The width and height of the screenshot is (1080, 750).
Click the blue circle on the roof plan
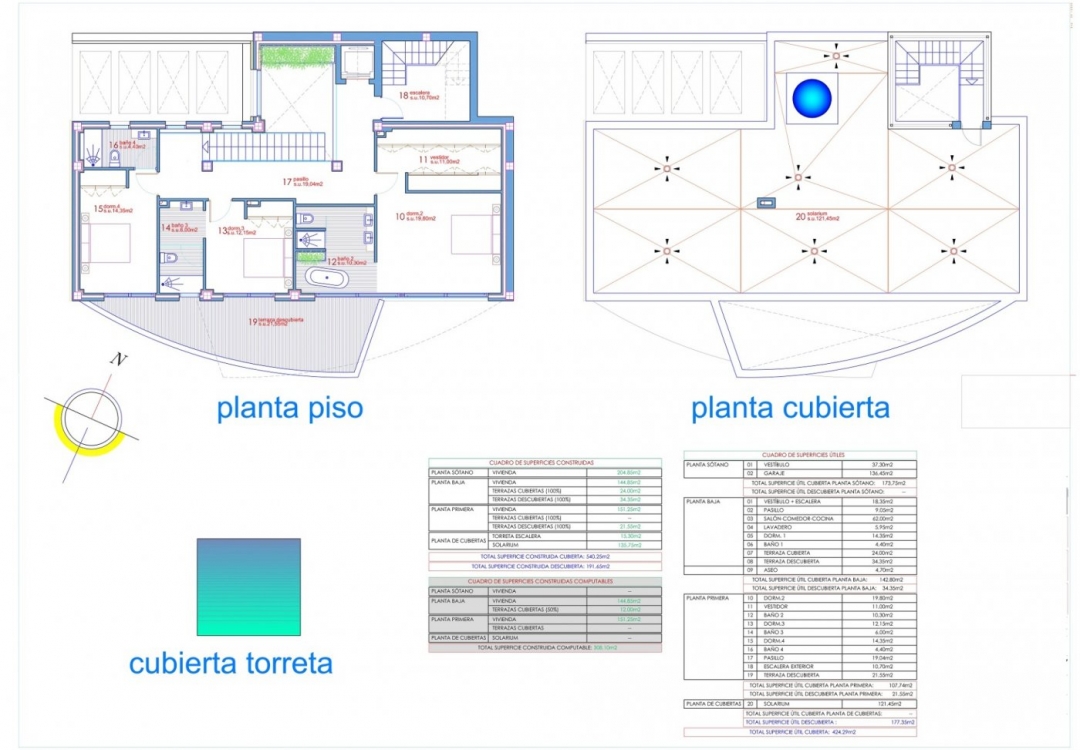[x=811, y=98]
